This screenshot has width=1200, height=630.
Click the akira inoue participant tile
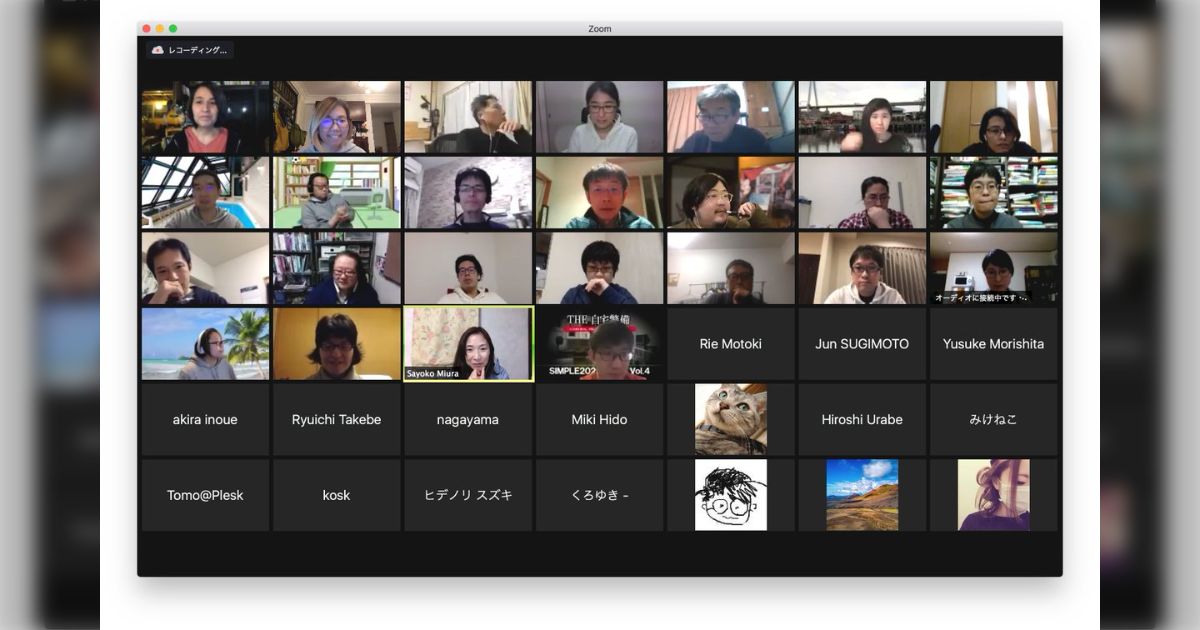click(x=205, y=419)
